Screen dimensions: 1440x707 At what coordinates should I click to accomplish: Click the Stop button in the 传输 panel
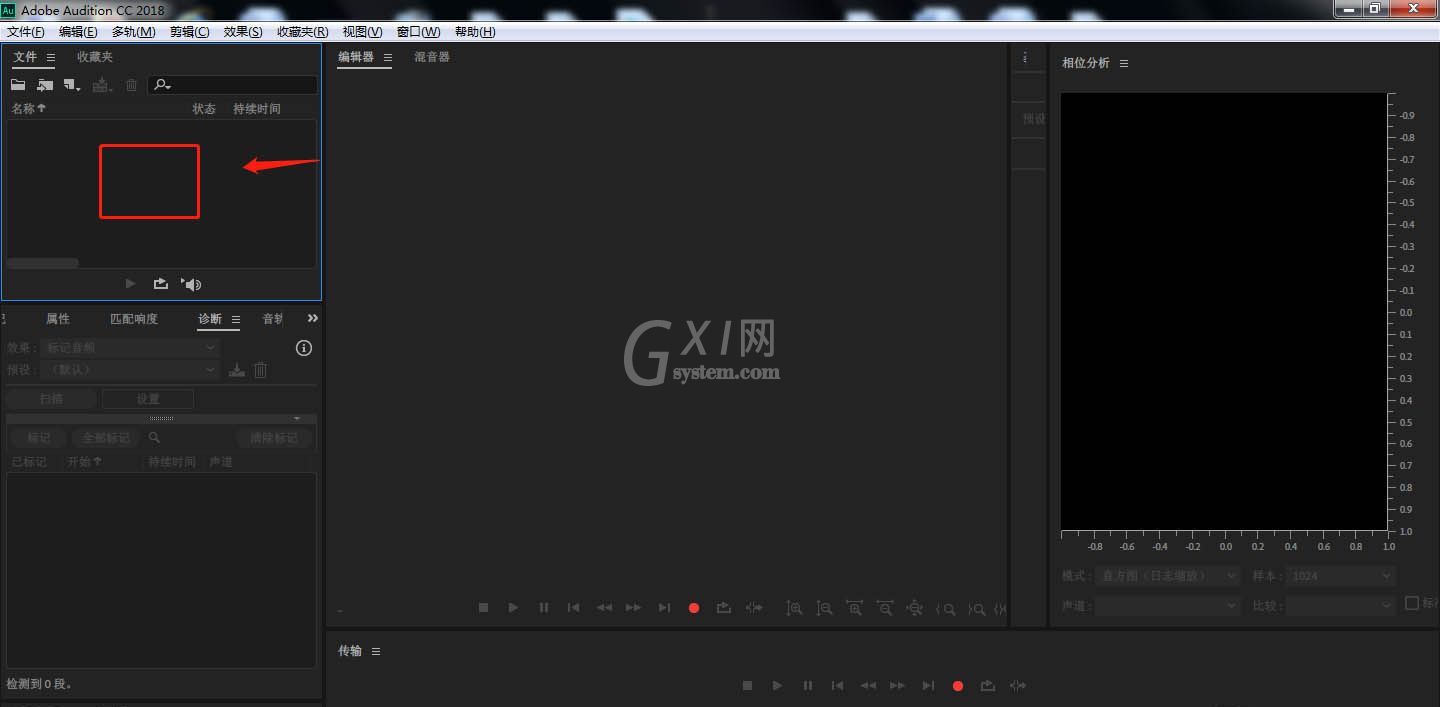click(x=747, y=685)
